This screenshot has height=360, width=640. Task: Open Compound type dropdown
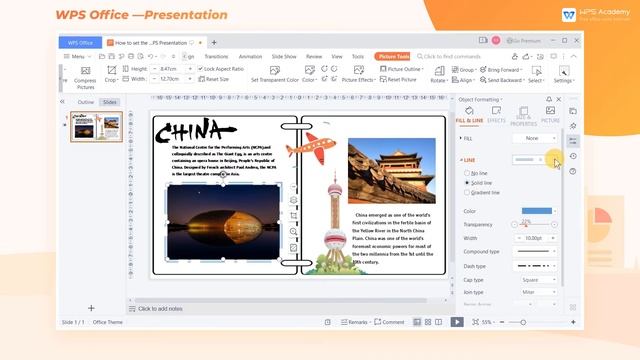[x=535, y=251]
